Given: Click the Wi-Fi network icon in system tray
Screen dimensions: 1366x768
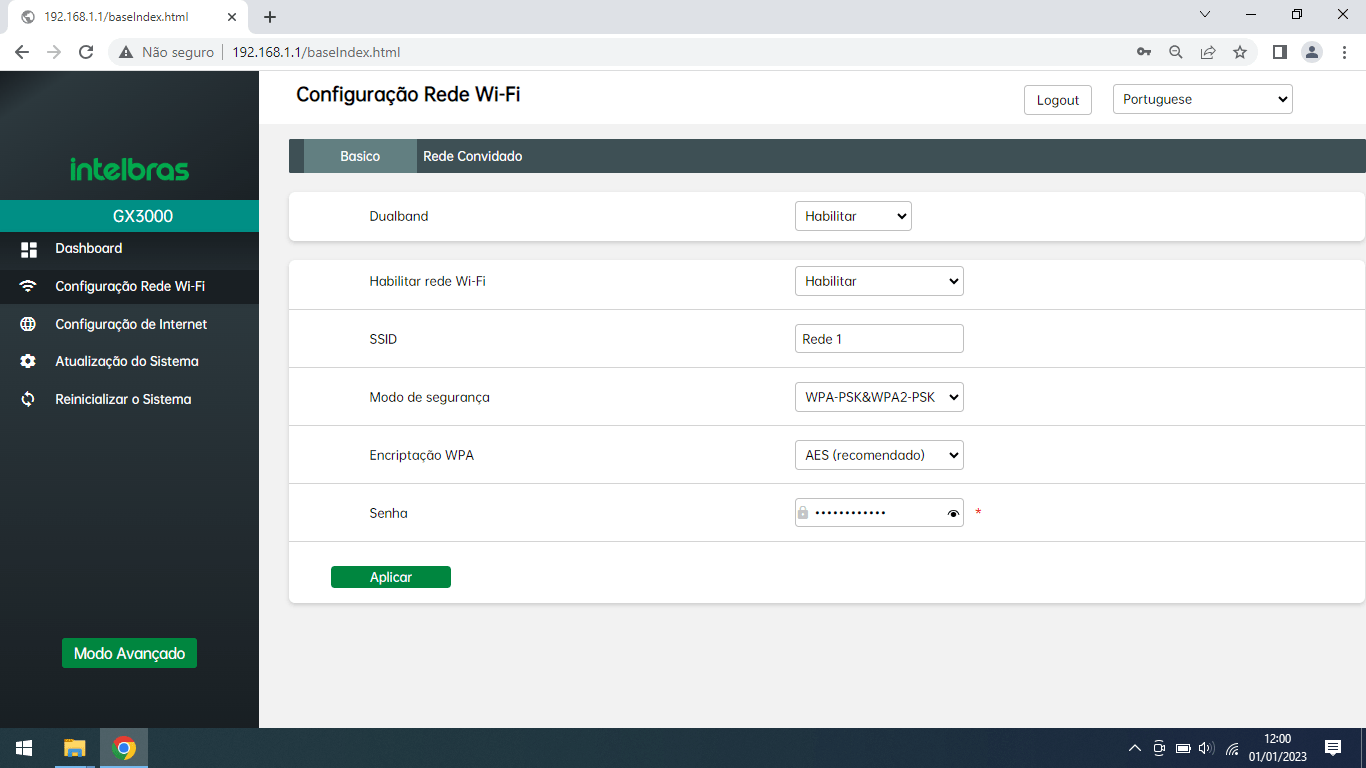Looking at the screenshot, I should pos(1232,748).
